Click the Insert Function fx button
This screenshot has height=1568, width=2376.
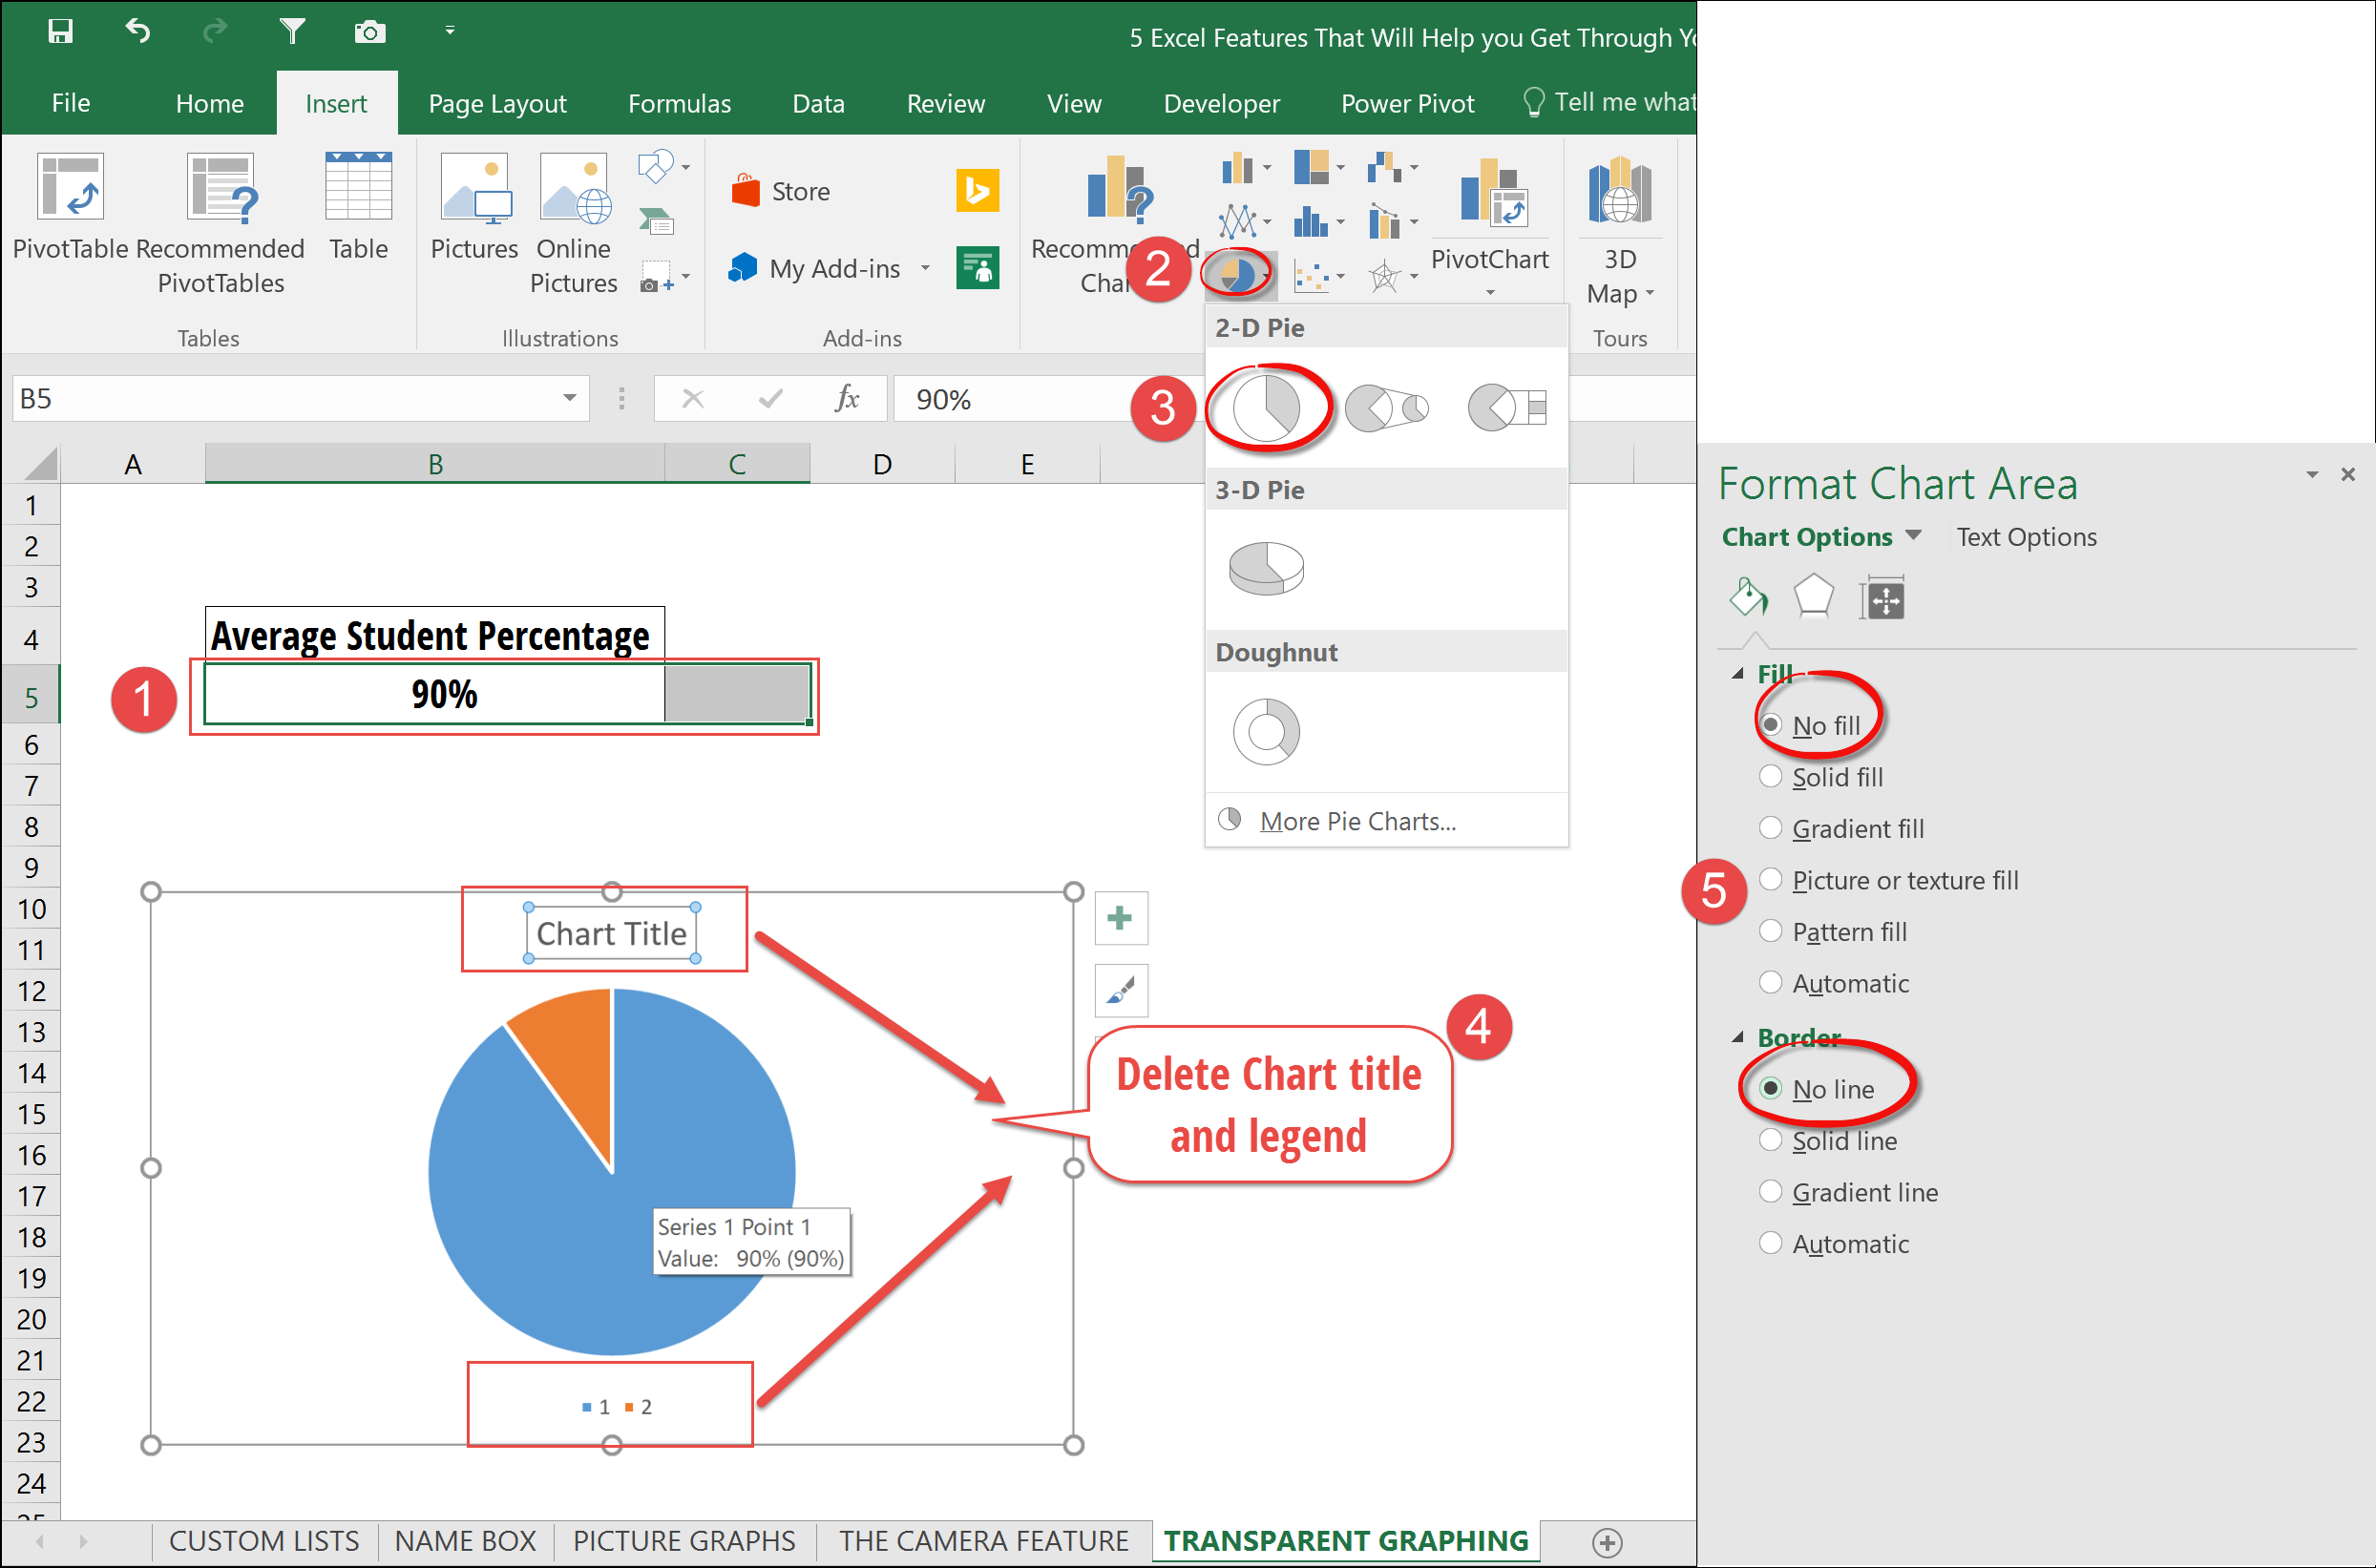tap(846, 398)
